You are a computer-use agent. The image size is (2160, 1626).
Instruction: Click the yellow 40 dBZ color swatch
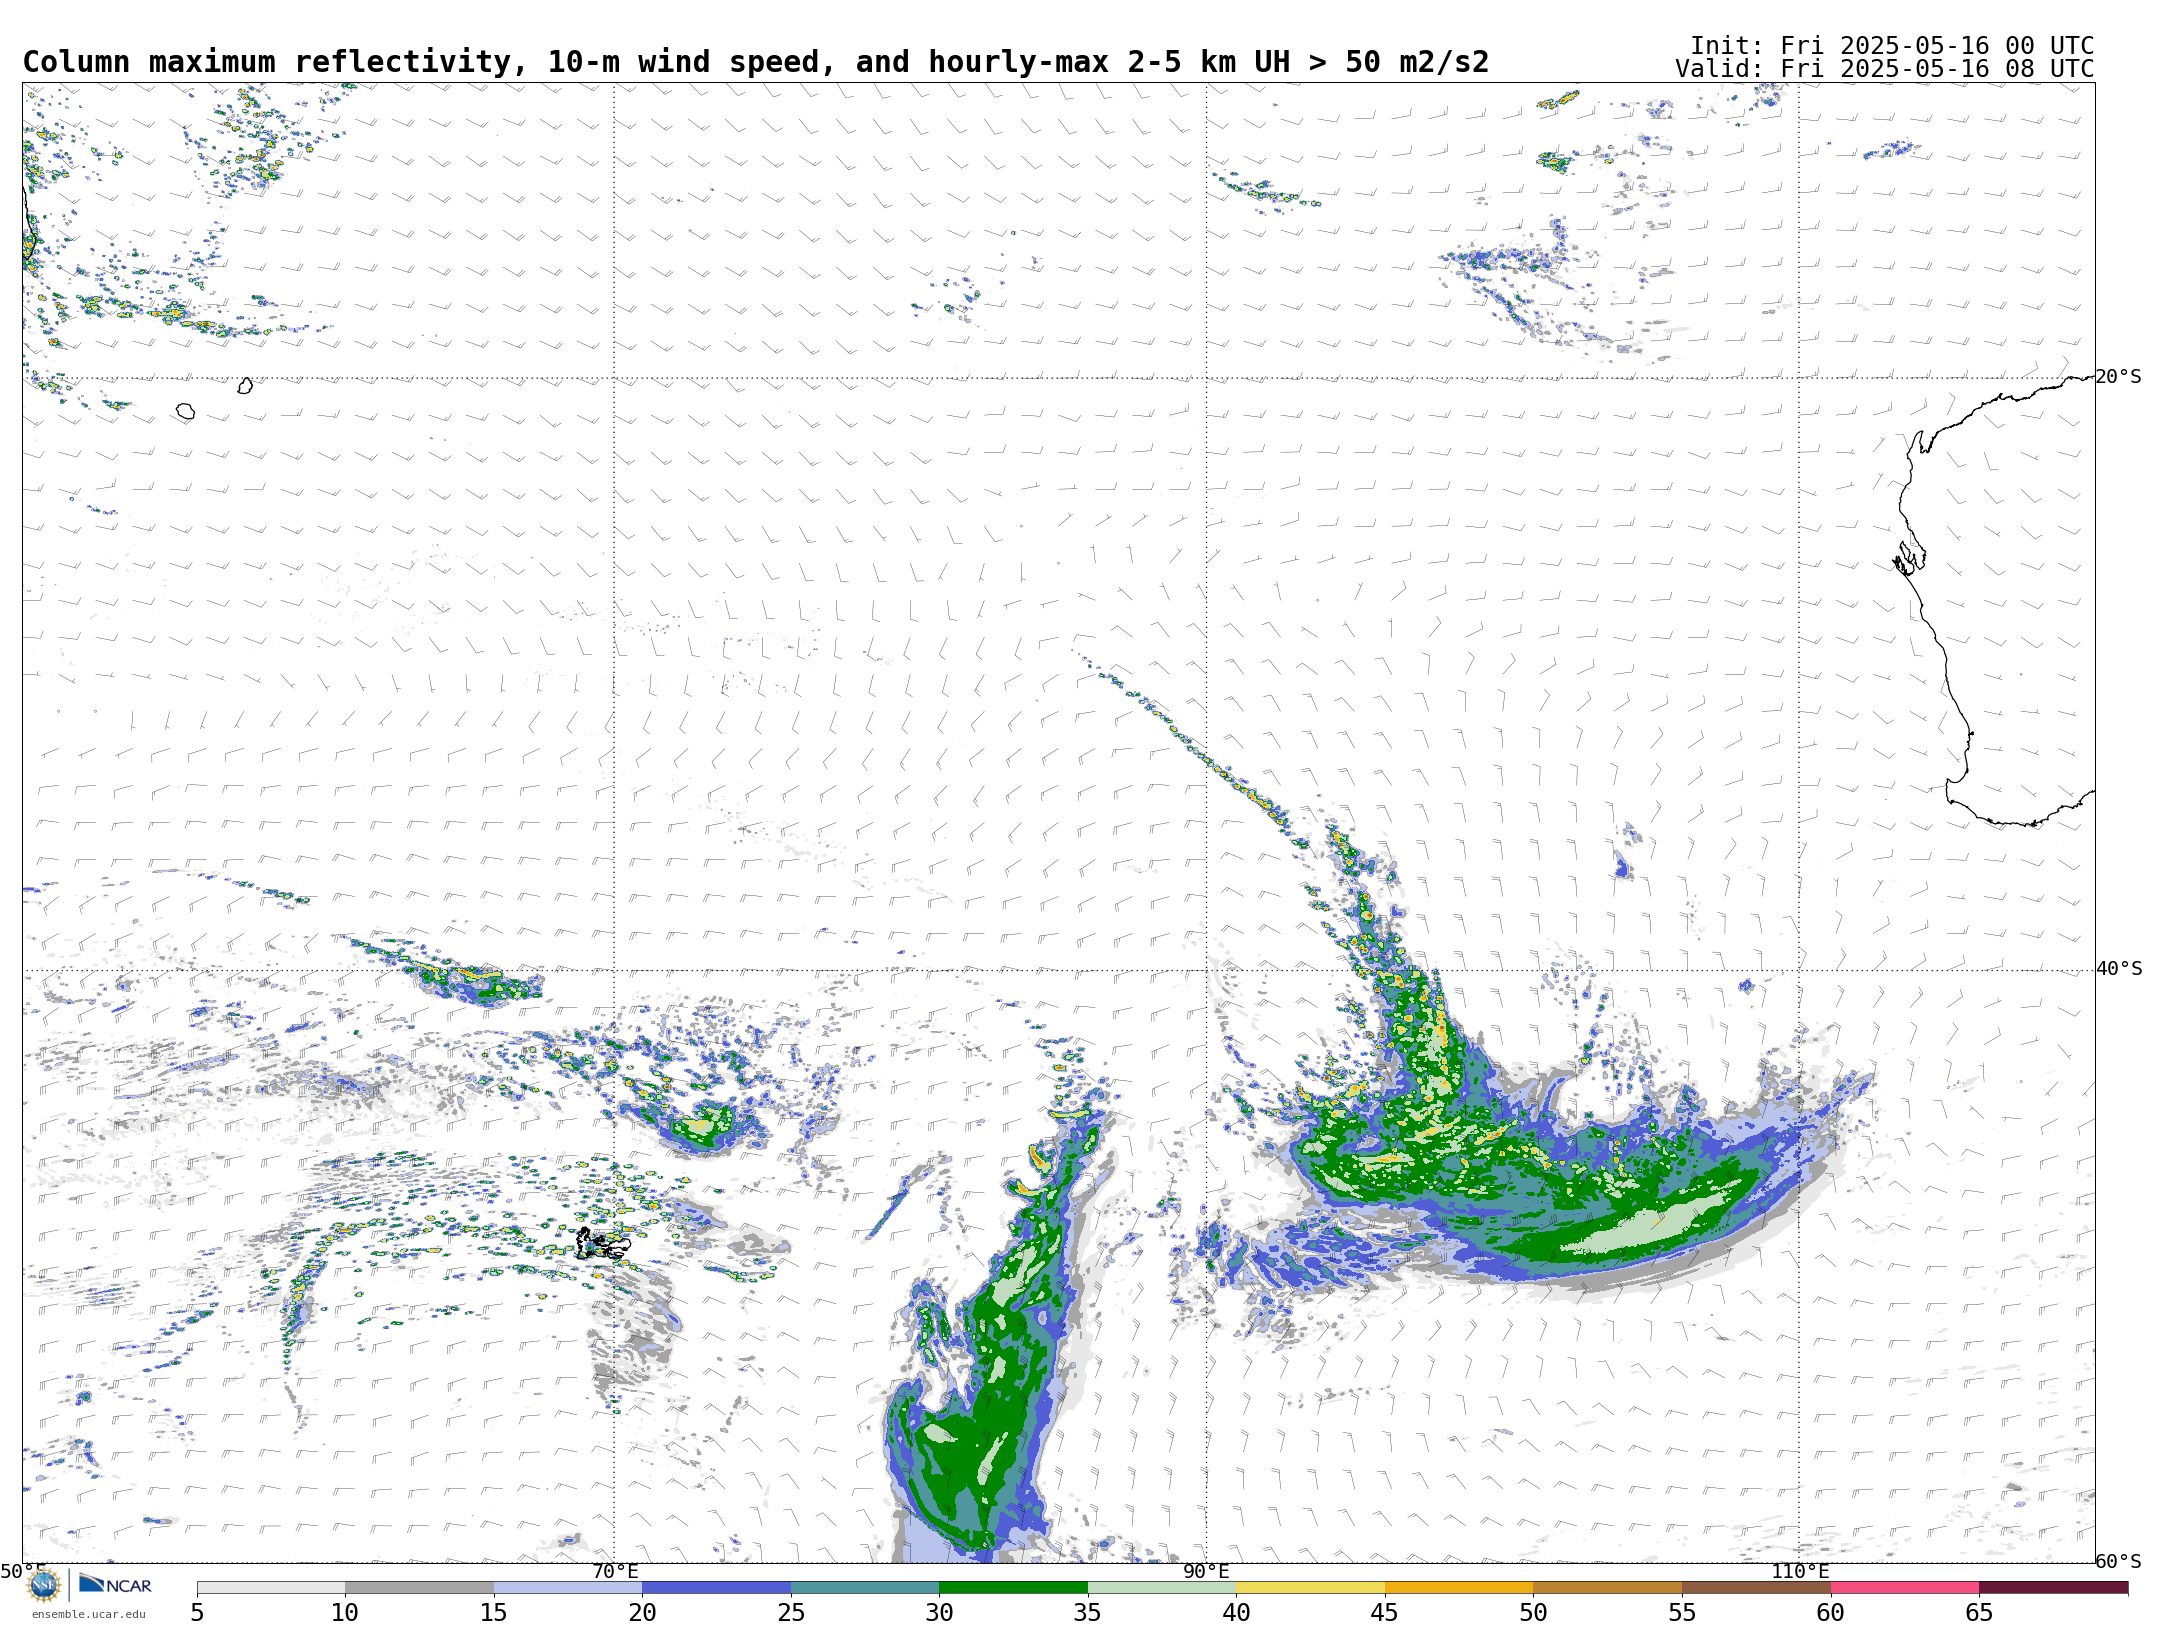[1310, 1588]
